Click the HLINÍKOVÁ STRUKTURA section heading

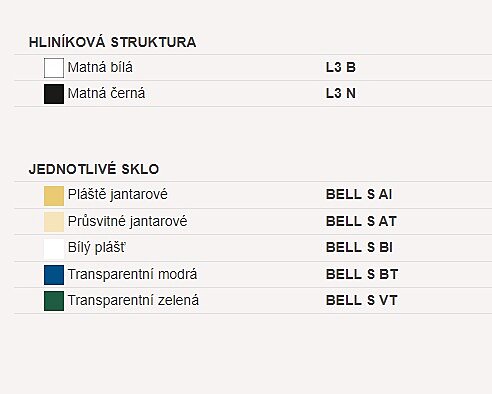pos(112,42)
